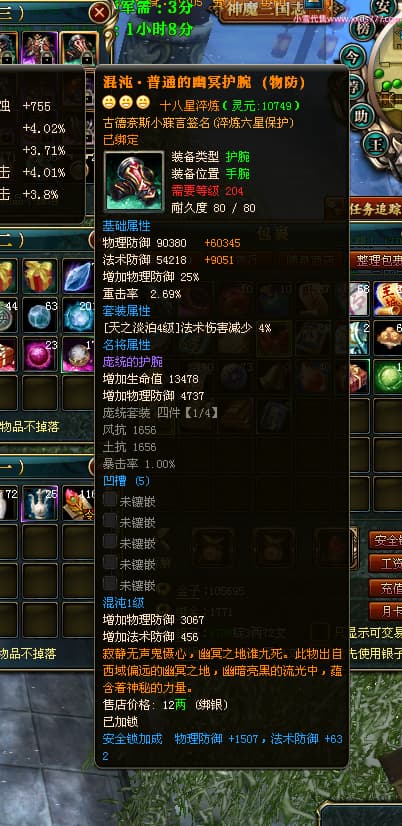Image resolution: width=402 pixels, height=826 pixels.
Task: Select the green cabbage item in bag
Action: tap(388, 377)
